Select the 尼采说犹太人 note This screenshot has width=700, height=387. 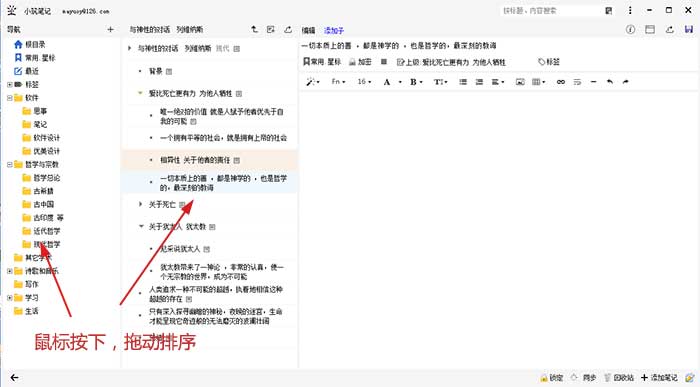[180, 249]
